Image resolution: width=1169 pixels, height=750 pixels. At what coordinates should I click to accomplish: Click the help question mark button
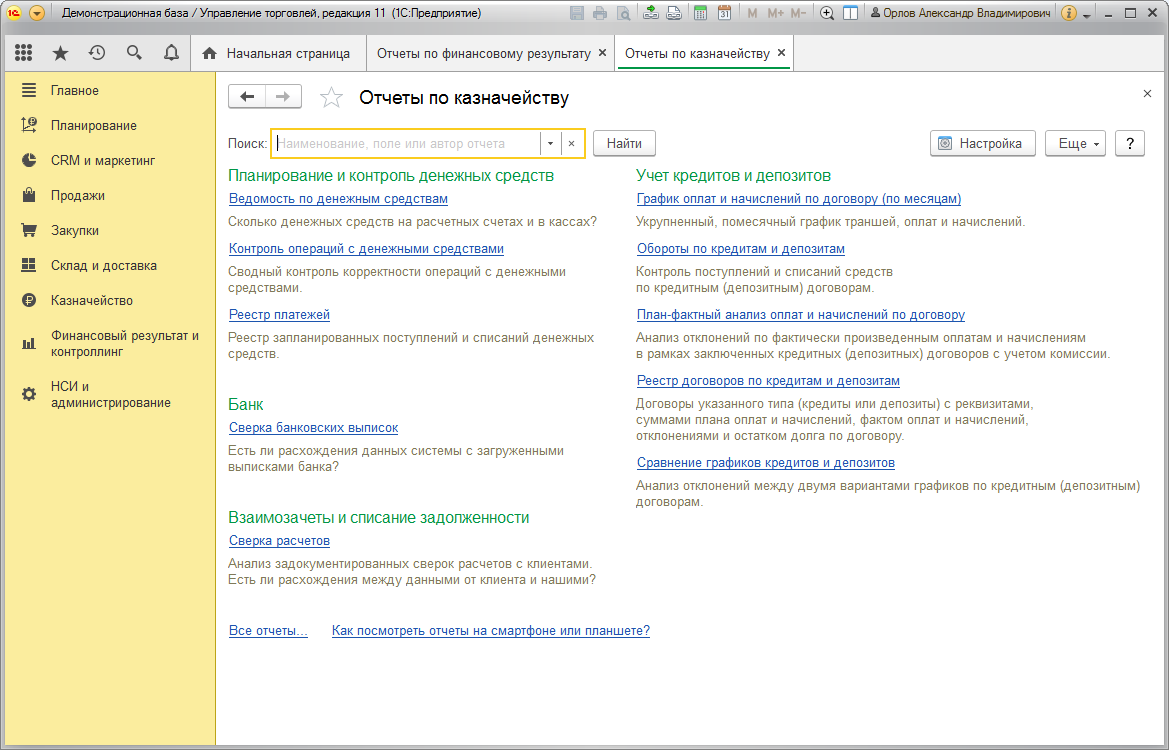click(1129, 144)
